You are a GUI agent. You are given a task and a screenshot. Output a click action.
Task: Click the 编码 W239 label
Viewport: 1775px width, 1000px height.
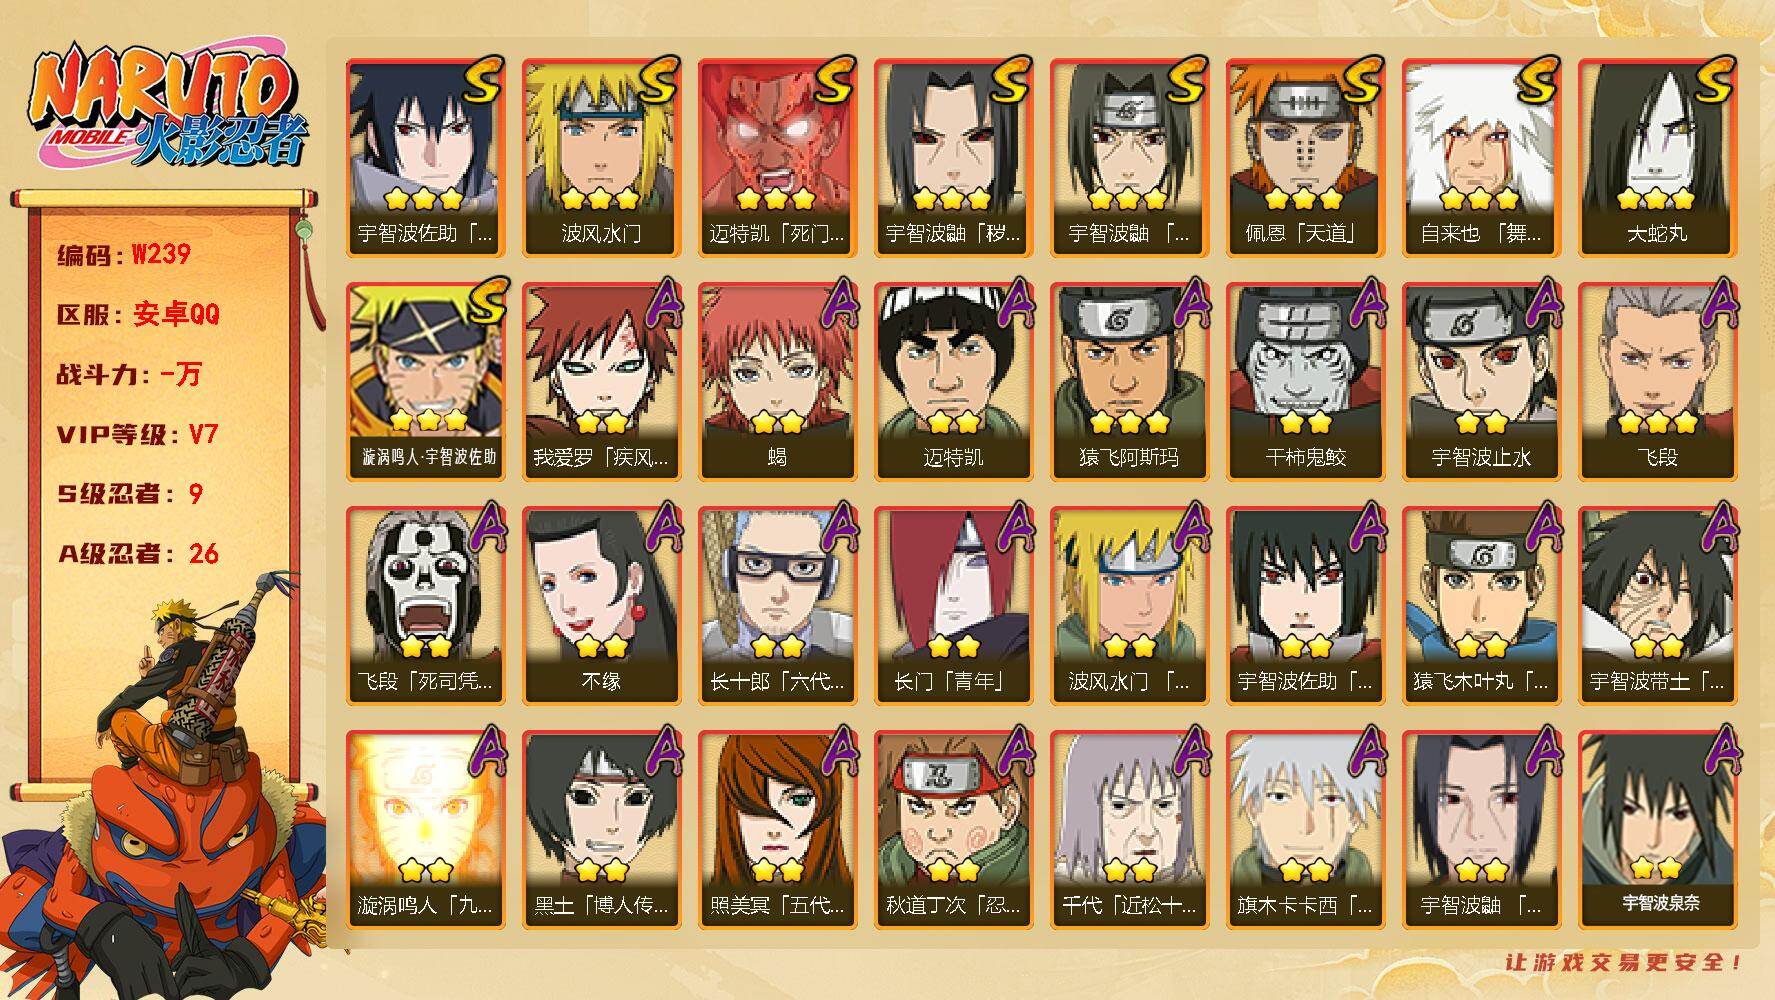point(124,255)
